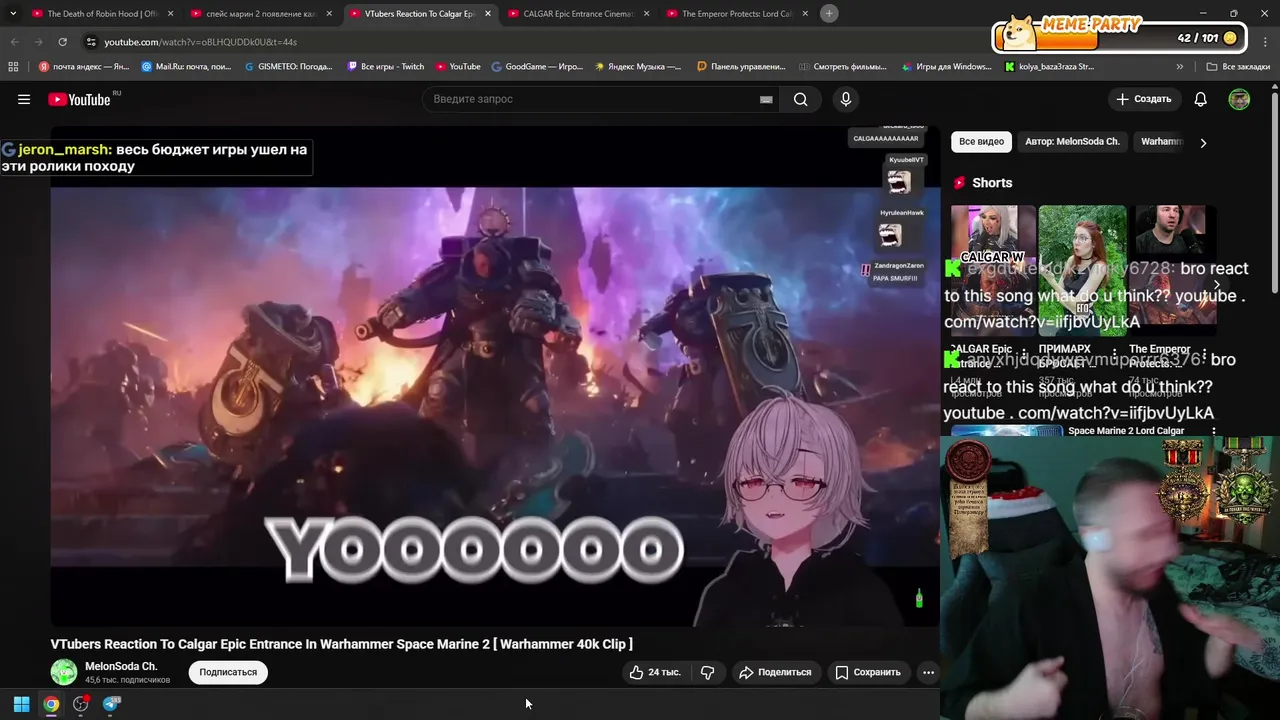Open the taskbar app next to Chrome
Image resolution: width=1280 pixels, height=720 pixels.
[x=81, y=704]
